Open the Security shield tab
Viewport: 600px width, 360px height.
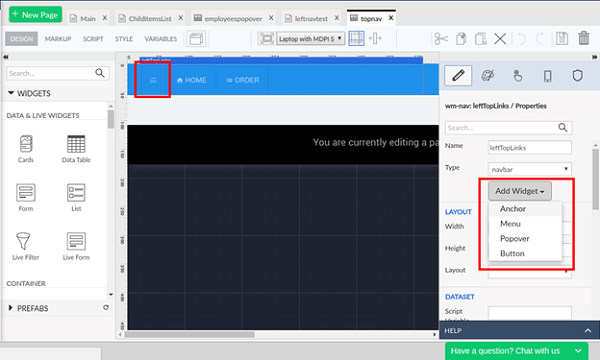[x=577, y=75]
